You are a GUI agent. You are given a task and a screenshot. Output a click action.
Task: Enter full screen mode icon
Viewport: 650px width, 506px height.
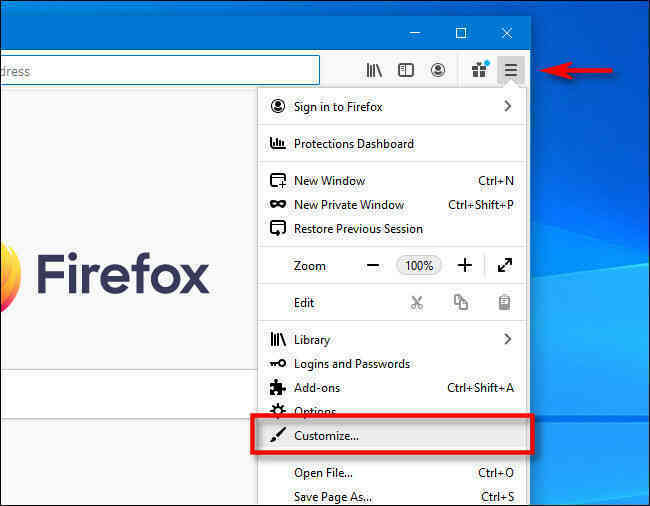(x=504, y=265)
